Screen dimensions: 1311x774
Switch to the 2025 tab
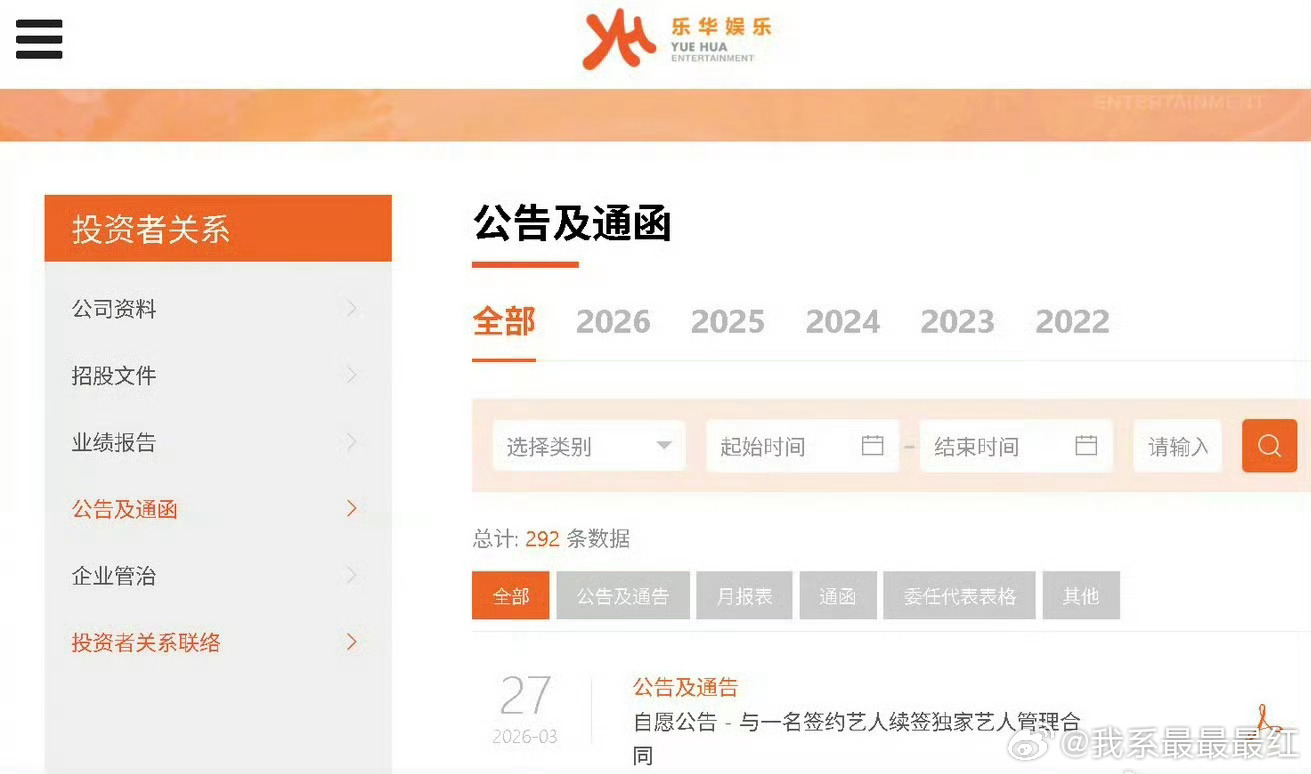(x=727, y=321)
